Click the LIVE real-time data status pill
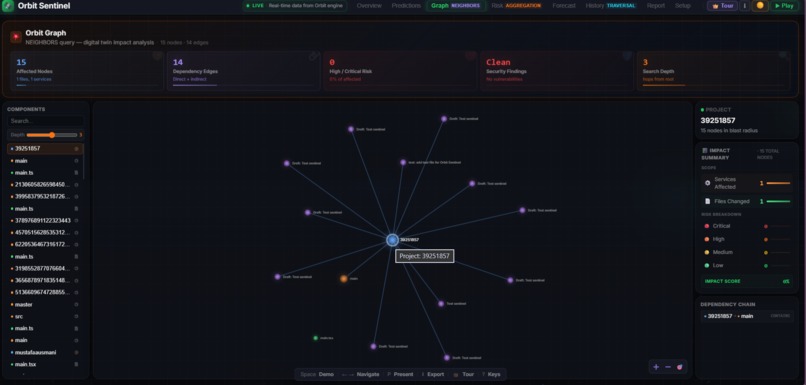Screen dimensions: 806x385 click(x=295, y=6)
